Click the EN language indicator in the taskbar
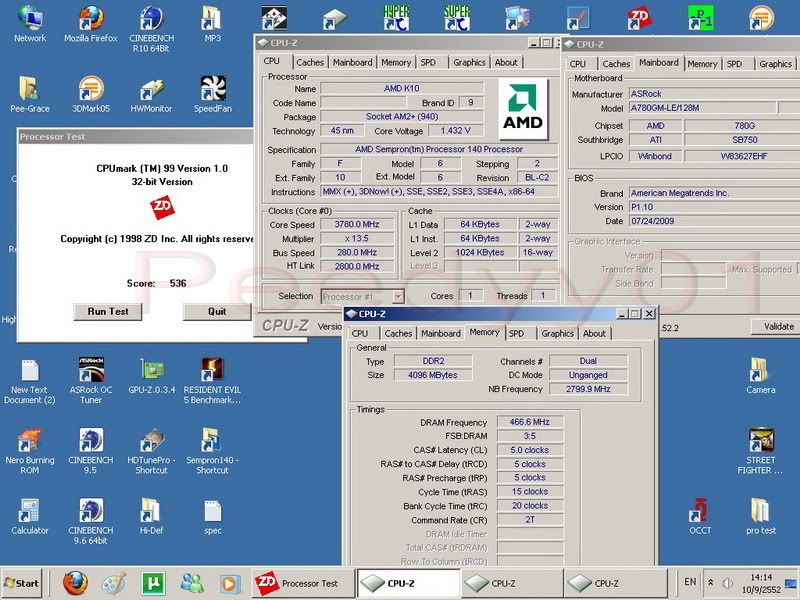This screenshot has width=800, height=600. tap(690, 582)
